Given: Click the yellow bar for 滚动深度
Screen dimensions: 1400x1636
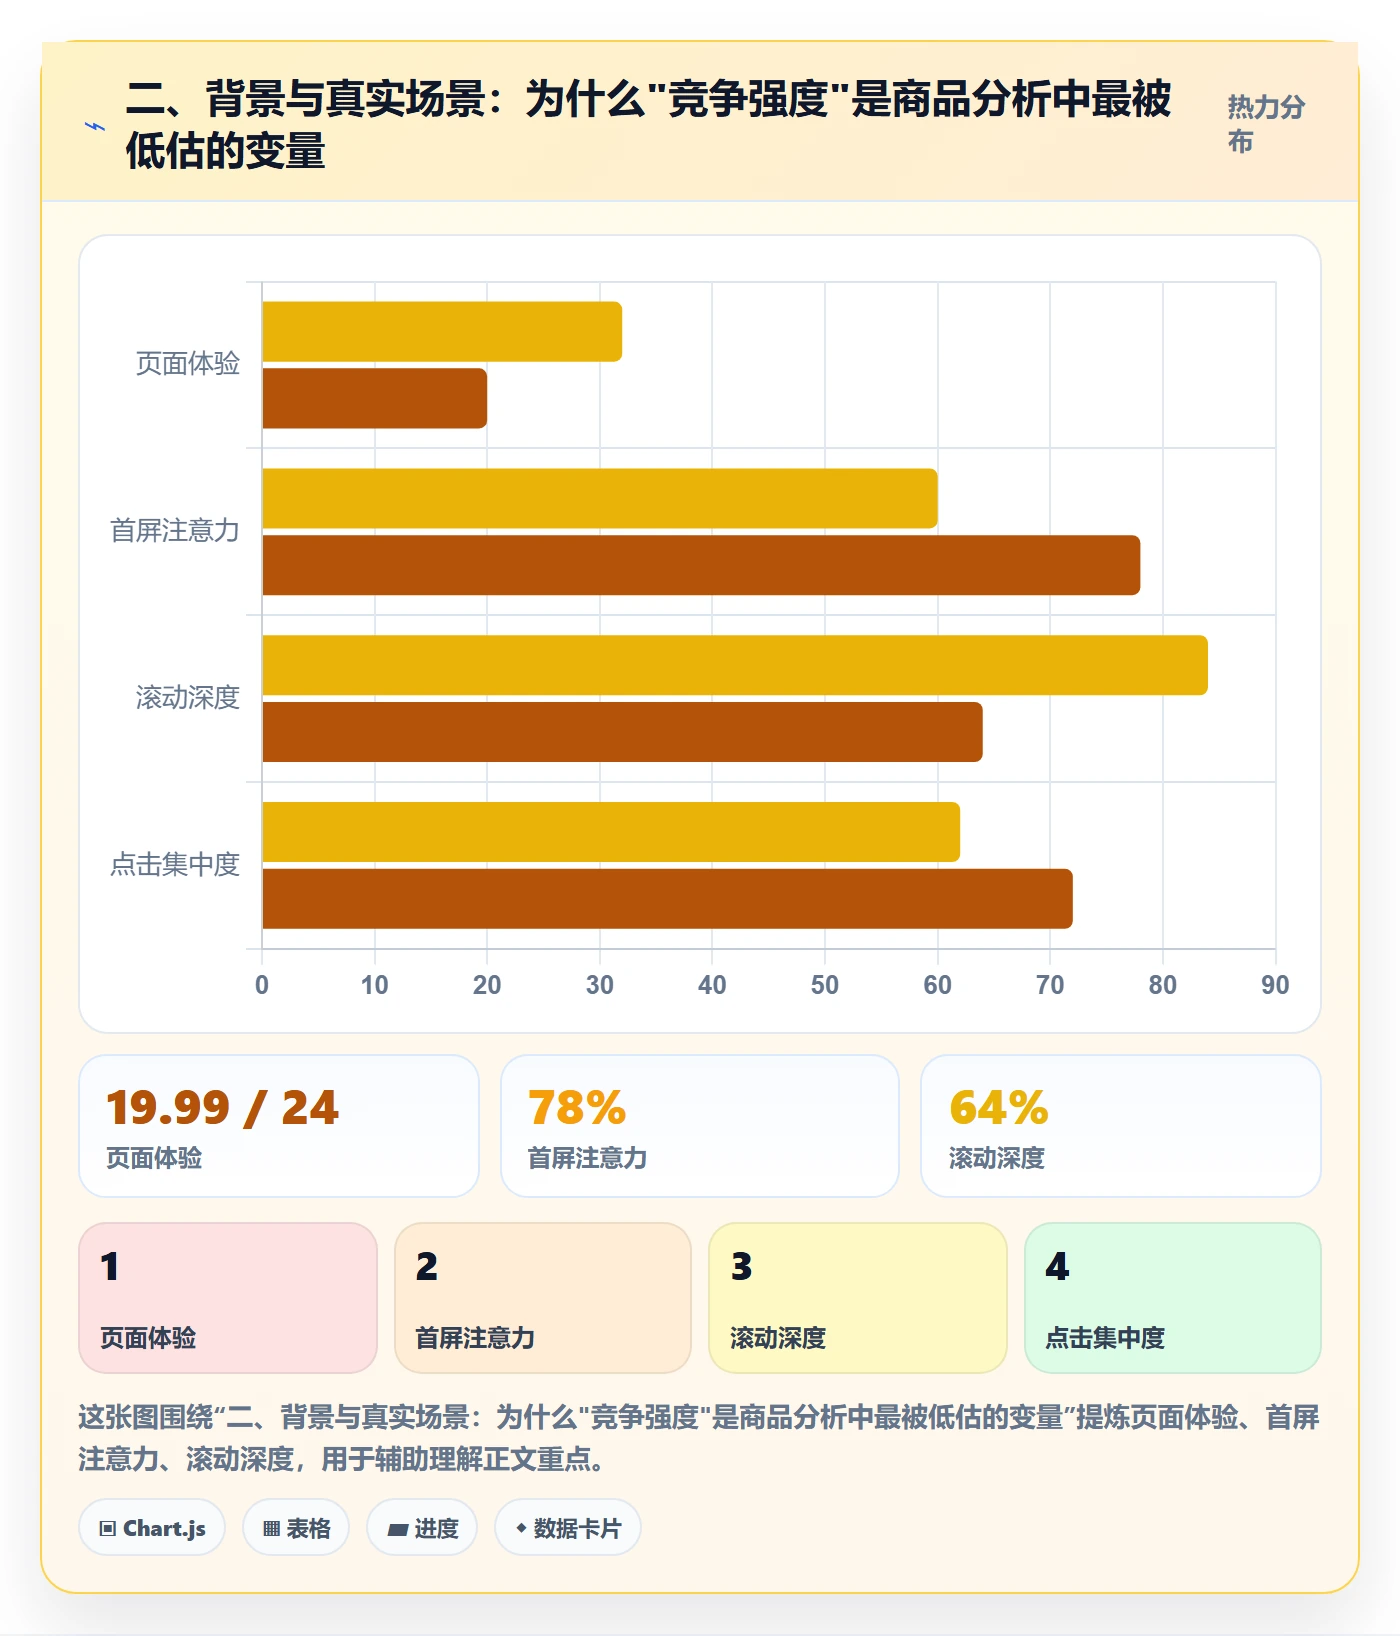Looking at the screenshot, I should 735,665.
